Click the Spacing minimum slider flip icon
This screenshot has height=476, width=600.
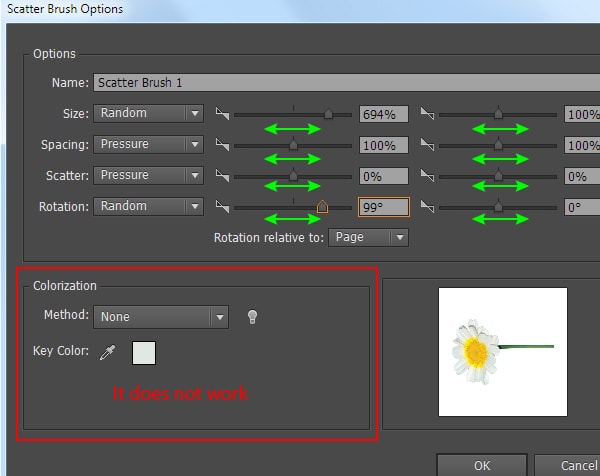click(222, 144)
